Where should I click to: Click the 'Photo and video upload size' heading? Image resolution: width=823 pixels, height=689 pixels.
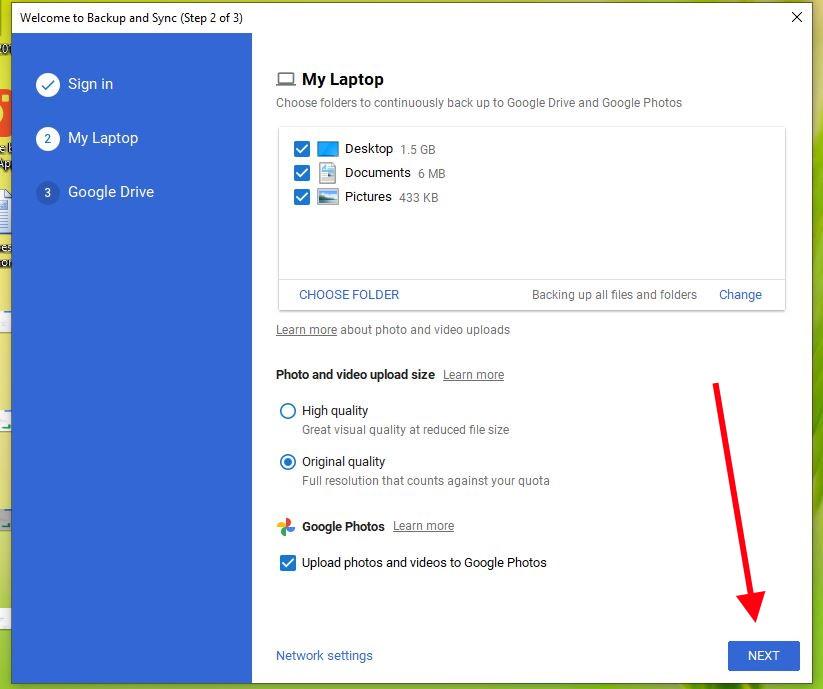355,375
